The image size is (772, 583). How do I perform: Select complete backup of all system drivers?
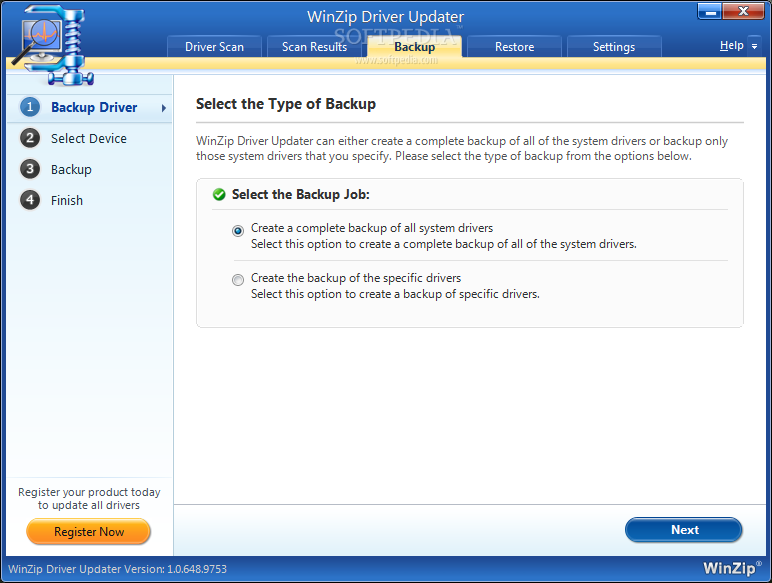point(238,230)
